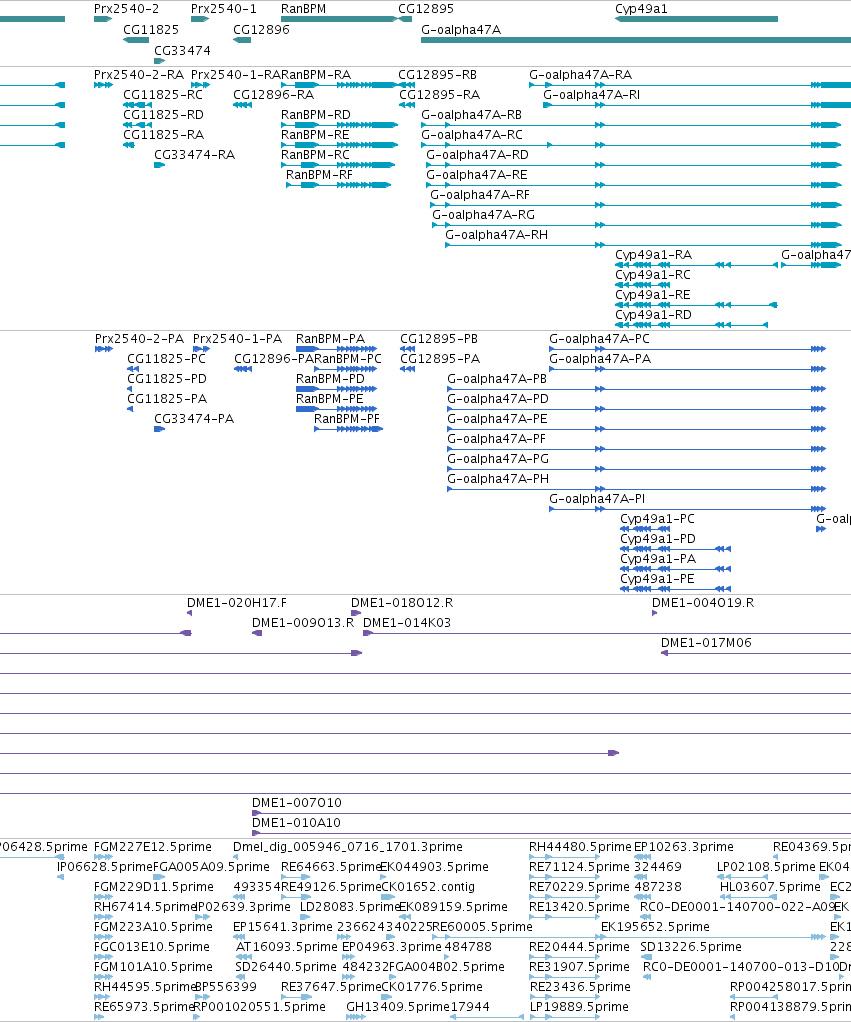Select EST label CK01652.contig
This screenshot has height=1022, width=851.
[x=428, y=887]
